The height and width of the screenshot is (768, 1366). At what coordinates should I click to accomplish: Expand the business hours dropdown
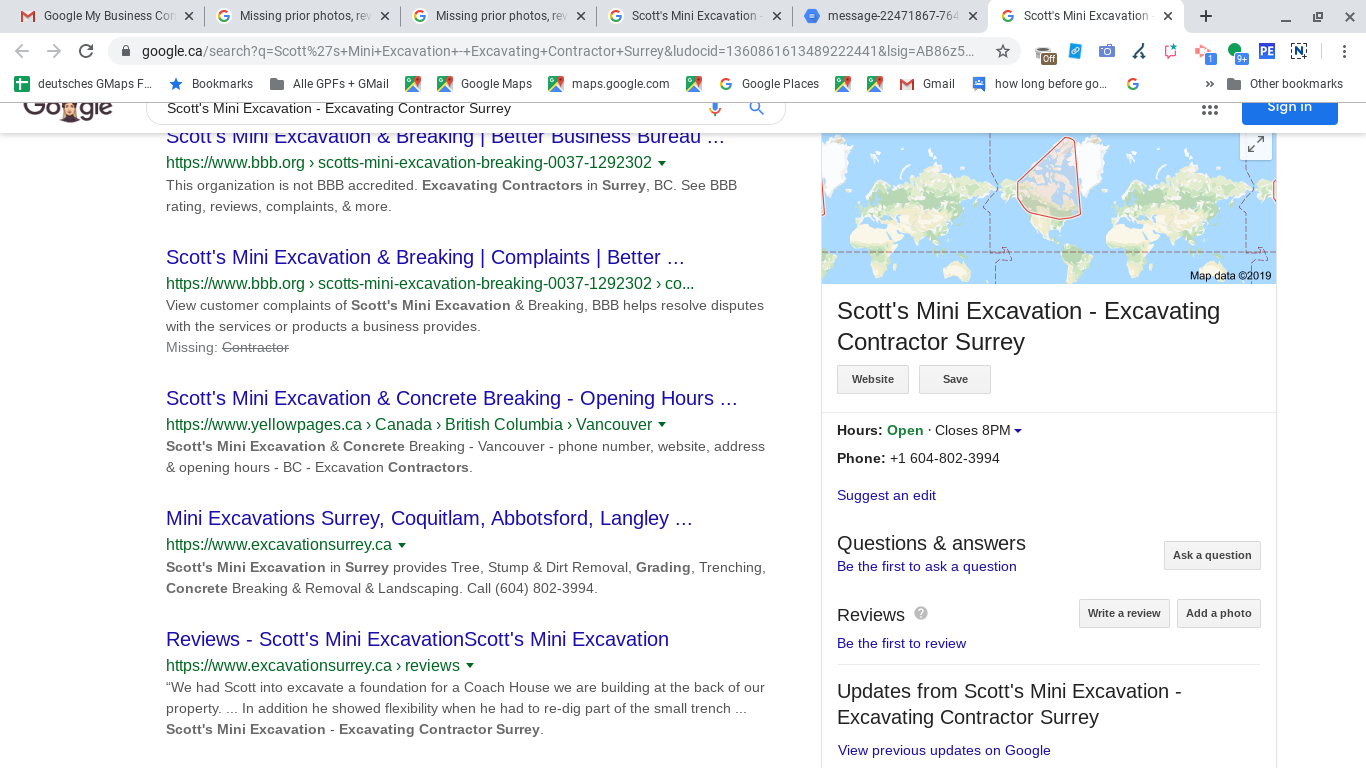(1018, 431)
